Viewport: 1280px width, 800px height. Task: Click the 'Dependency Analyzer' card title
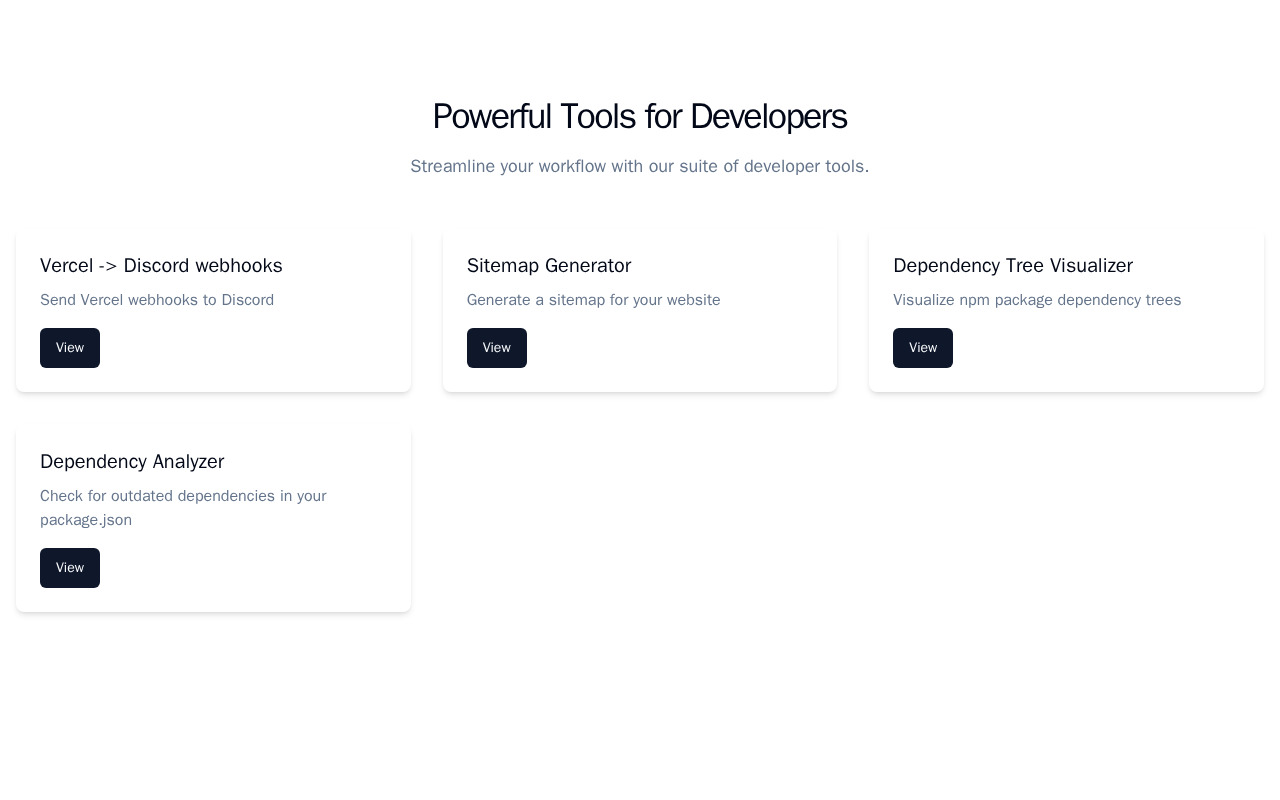[132, 462]
